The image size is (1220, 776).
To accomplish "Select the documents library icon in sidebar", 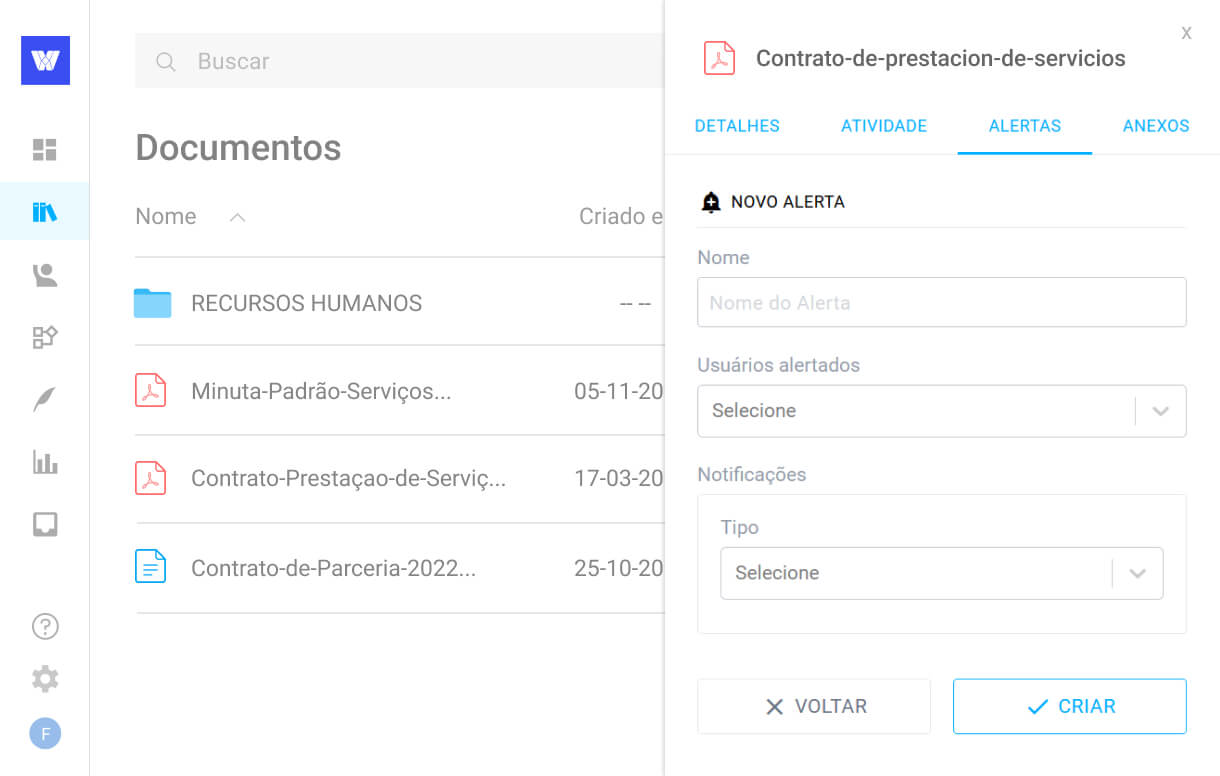I will tap(44, 211).
